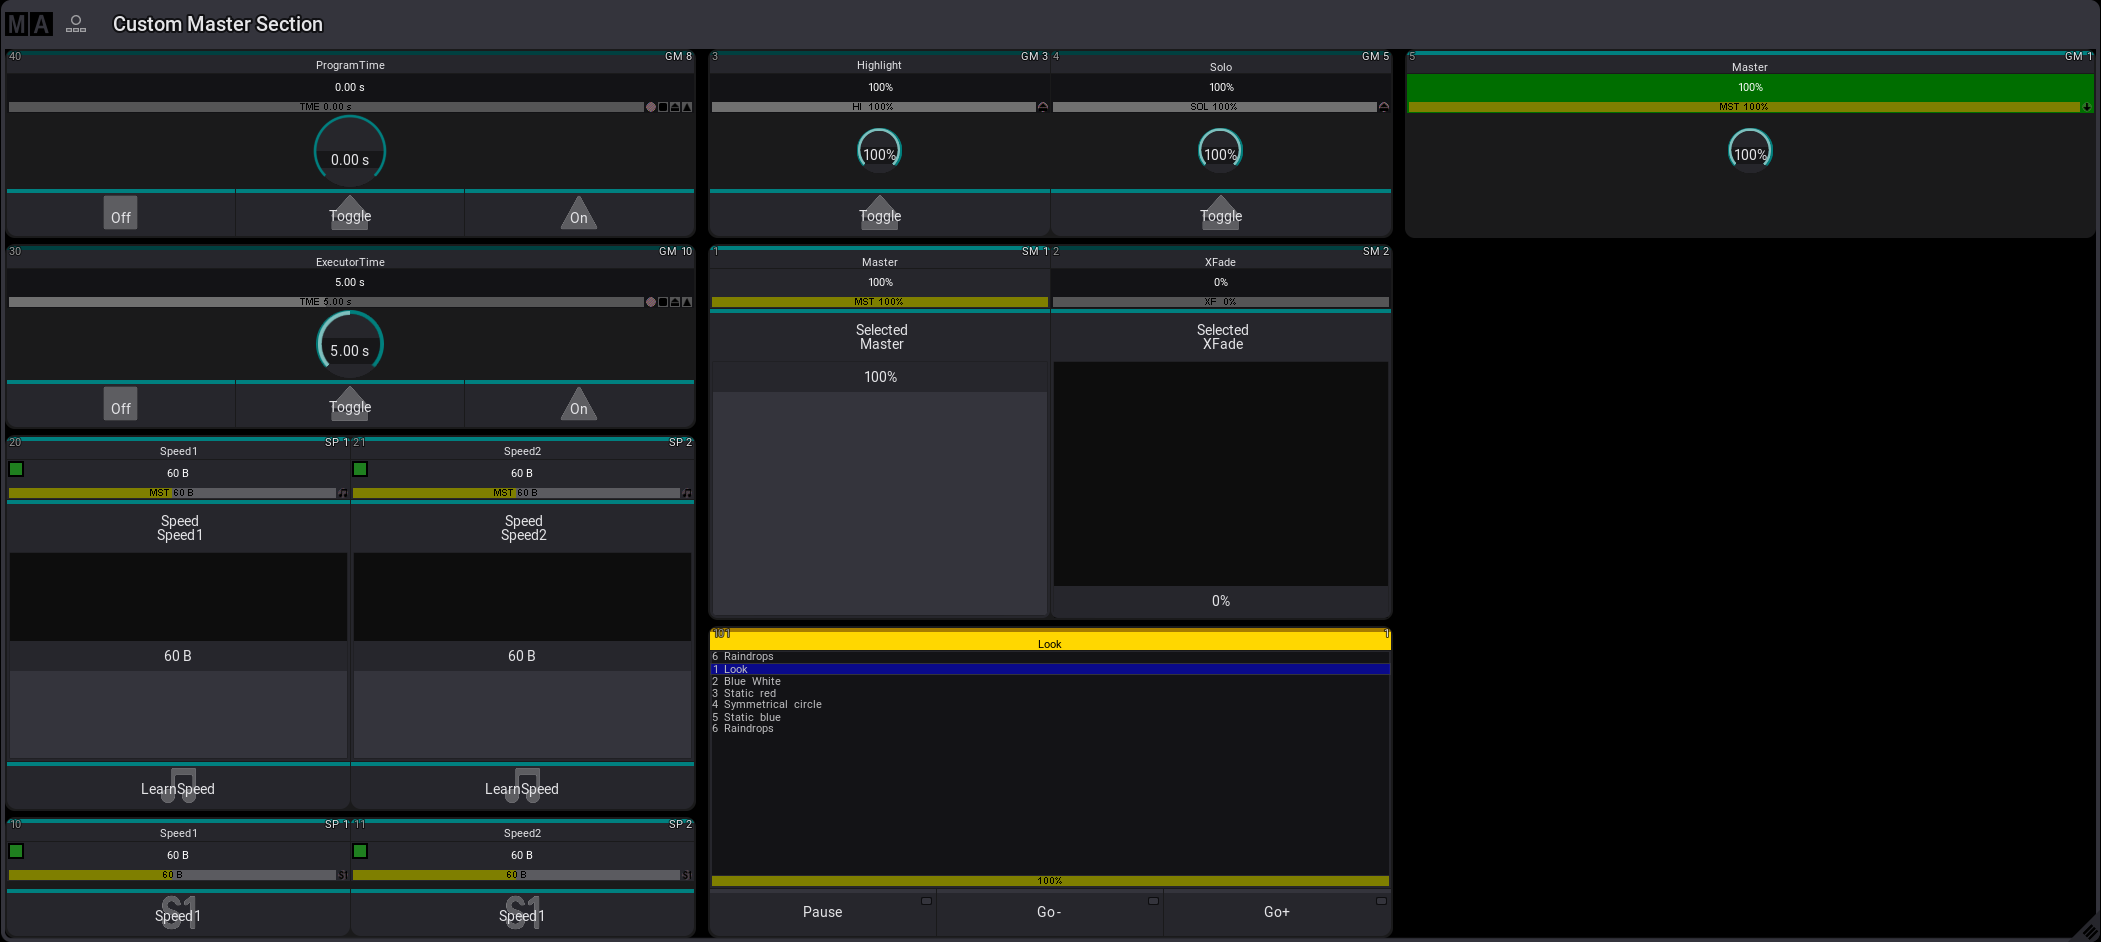Select highlighted cue '1 Look'

click(1050, 669)
